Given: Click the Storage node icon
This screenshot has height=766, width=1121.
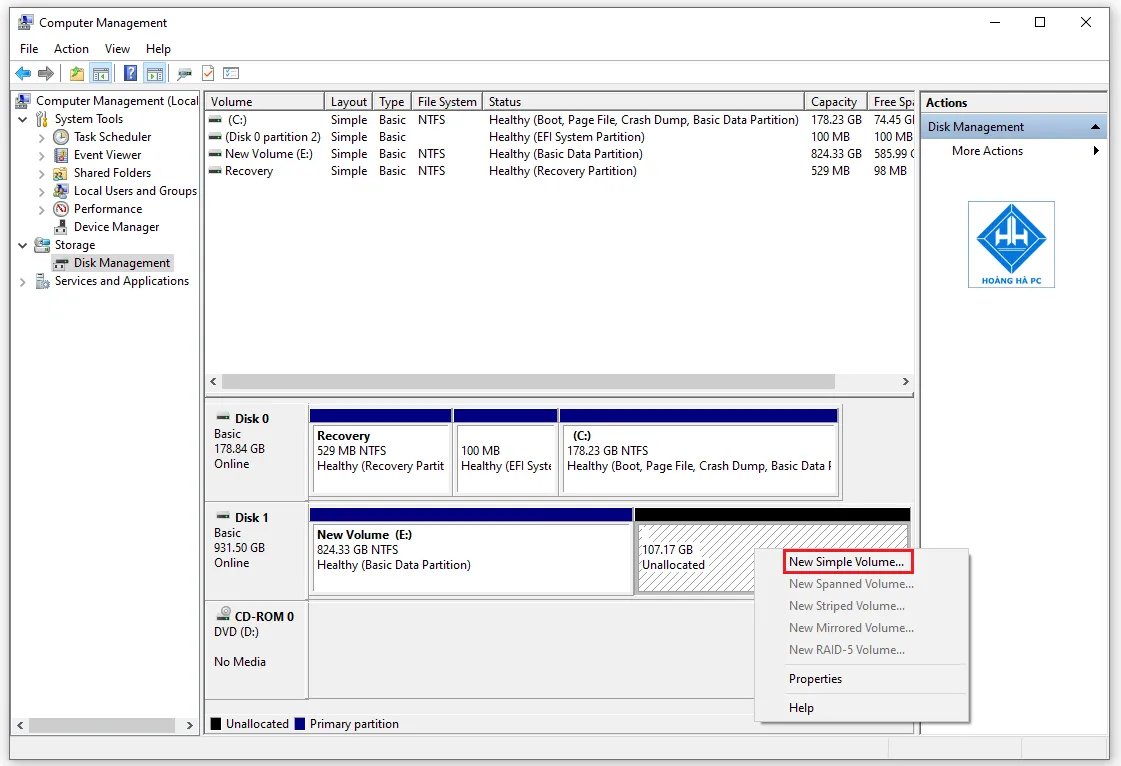Looking at the screenshot, I should (x=42, y=245).
